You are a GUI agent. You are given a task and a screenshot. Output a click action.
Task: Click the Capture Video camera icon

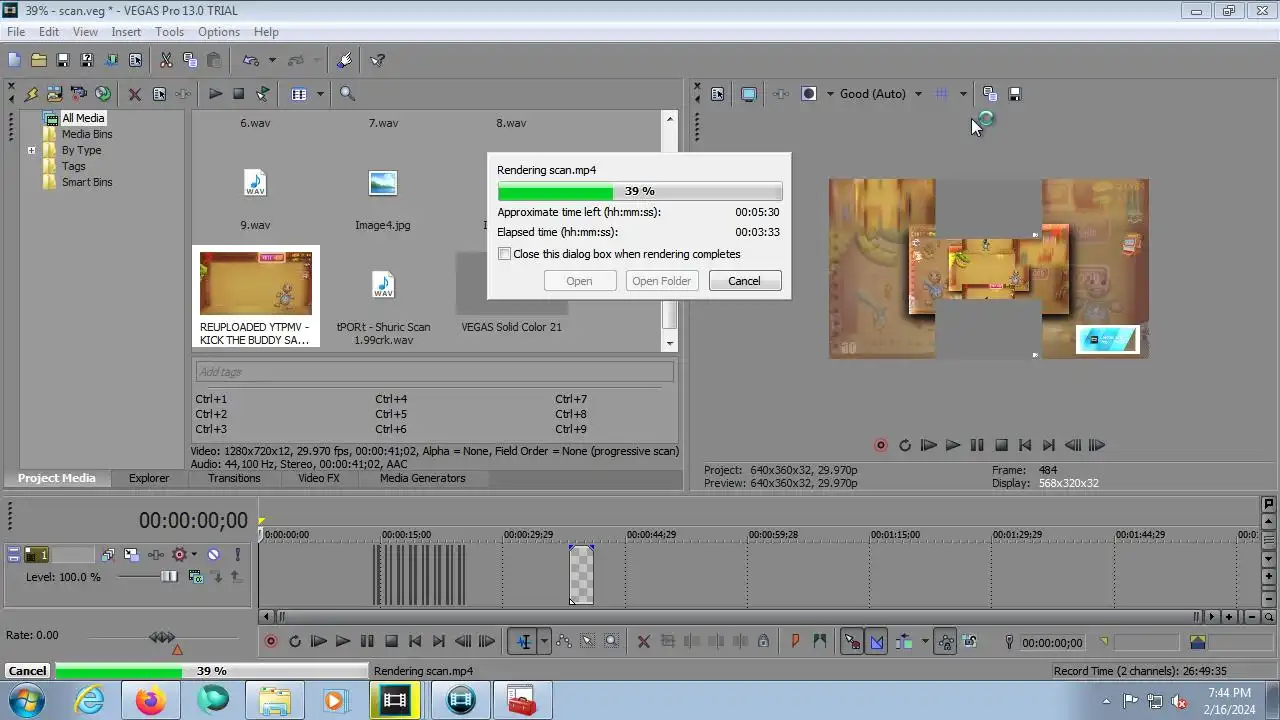(78, 94)
